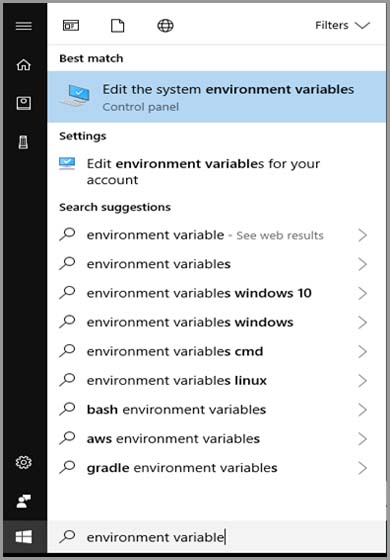Open the Settings gear in the sidebar

tap(24, 462)
